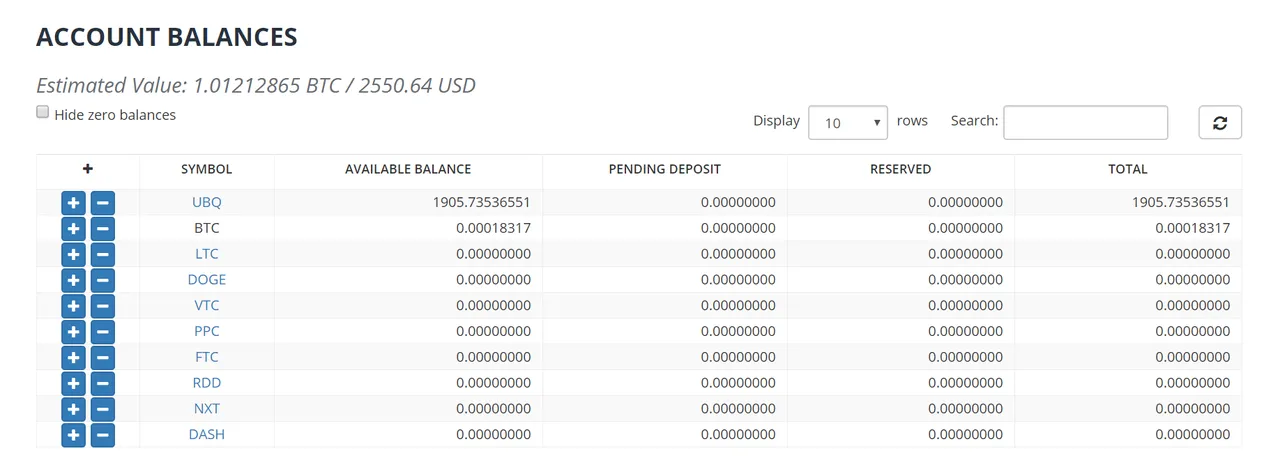The height and width of the screenshot is (460, 1280).
Task: Open the DASH symbol link
Action: point(207,435)
